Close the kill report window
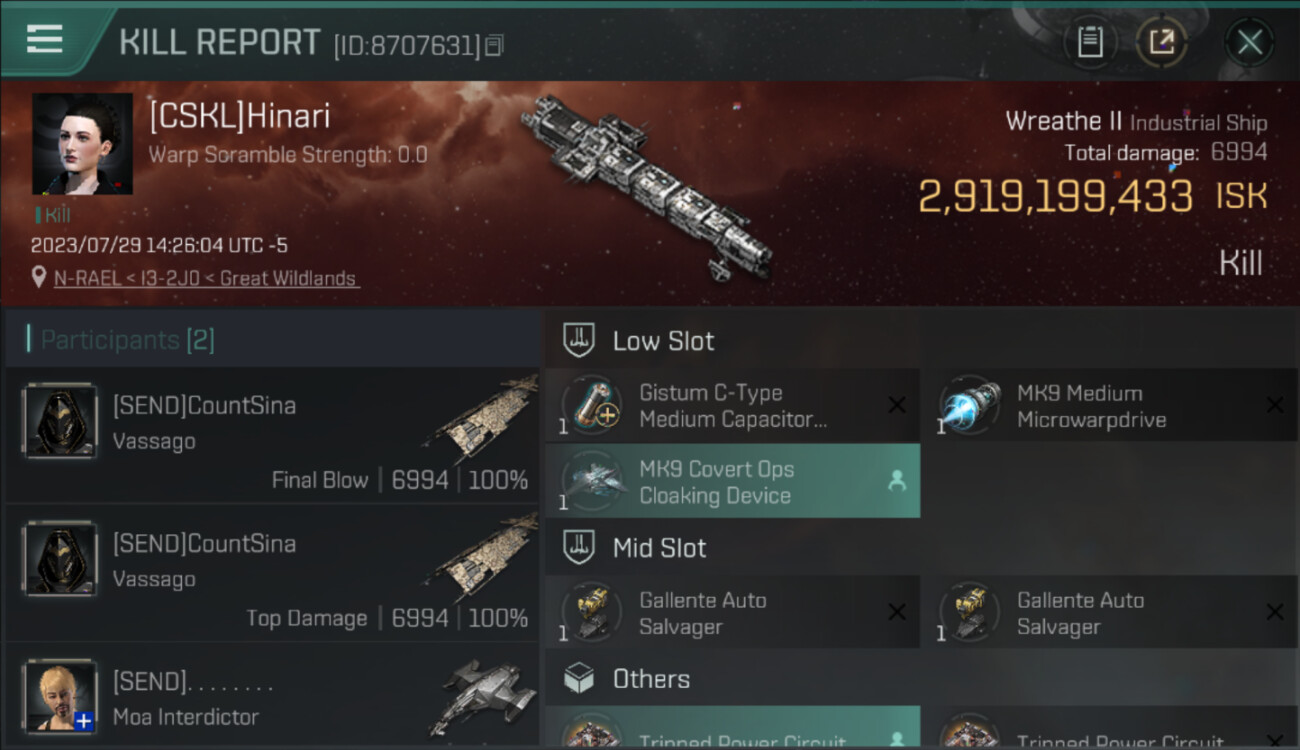 click(1249, 42)
